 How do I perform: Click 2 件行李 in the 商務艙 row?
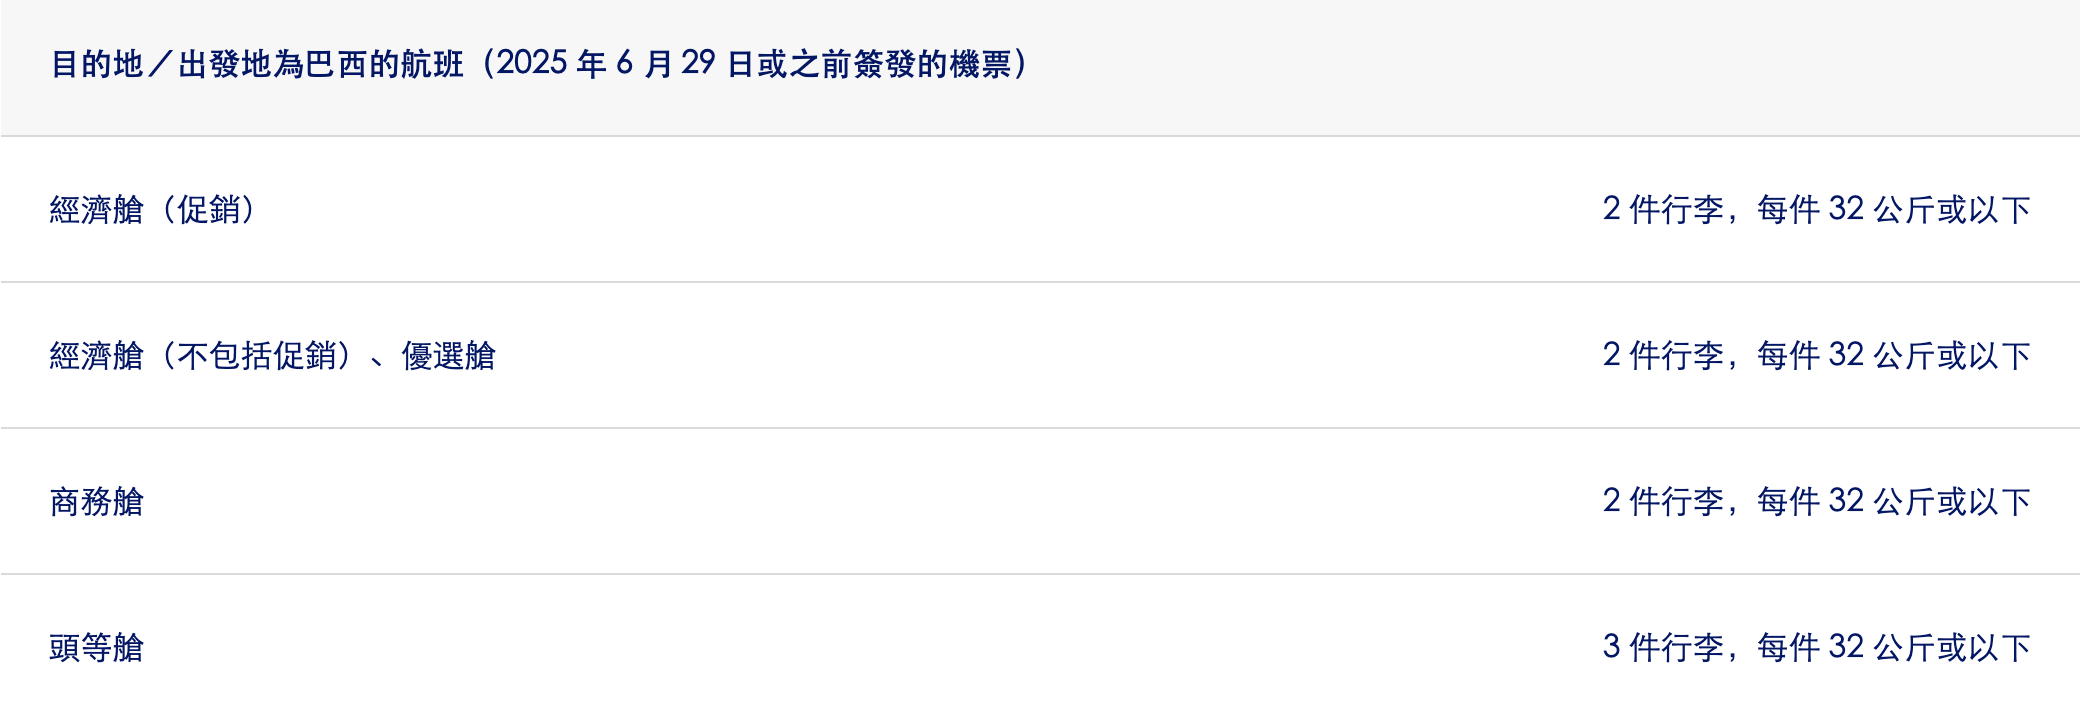coord(1663,502)
